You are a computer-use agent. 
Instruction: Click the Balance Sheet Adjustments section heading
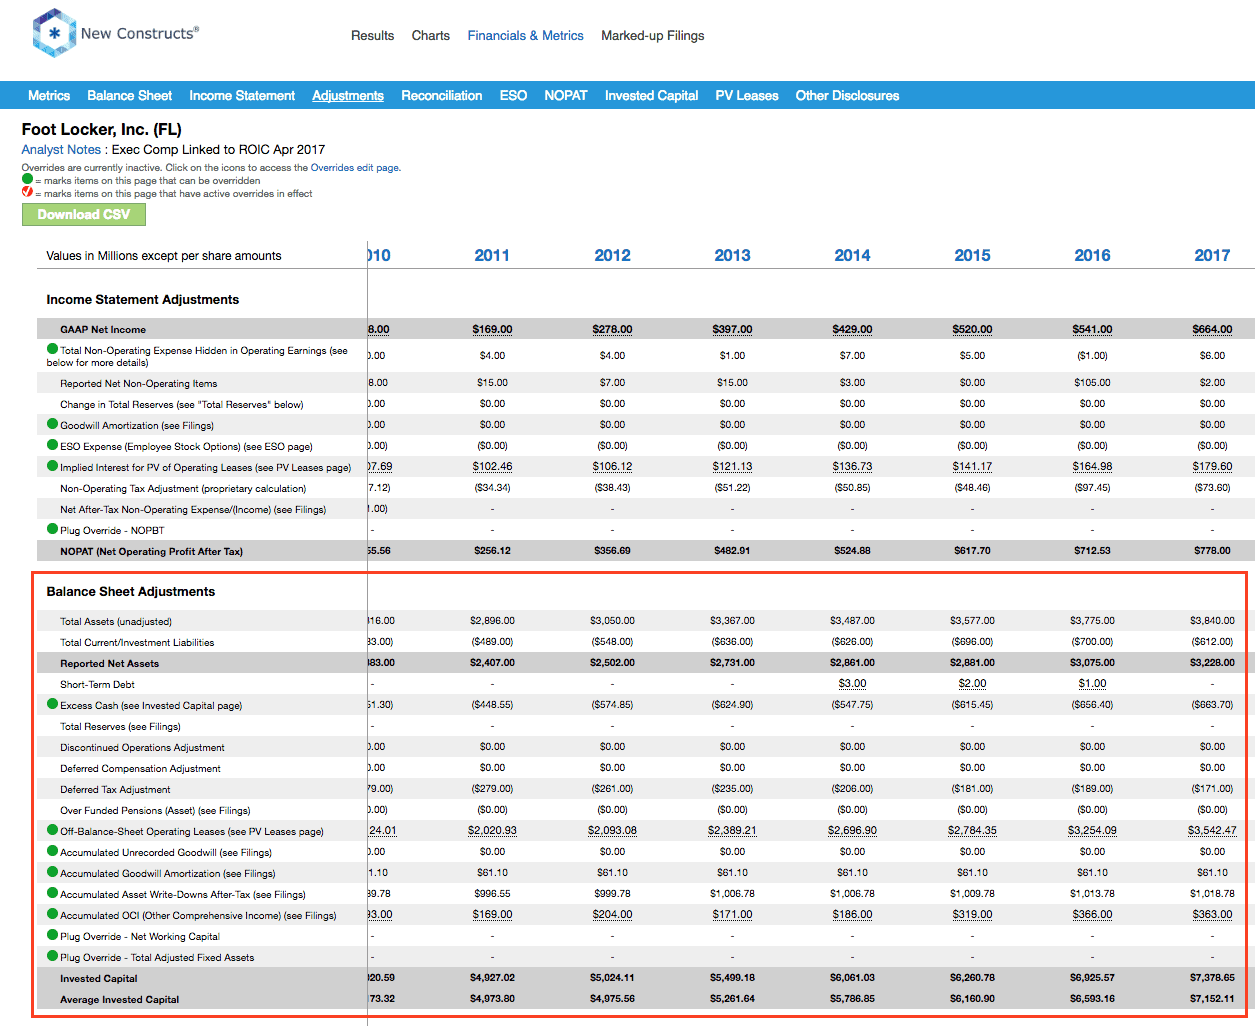tap(131, 591)
